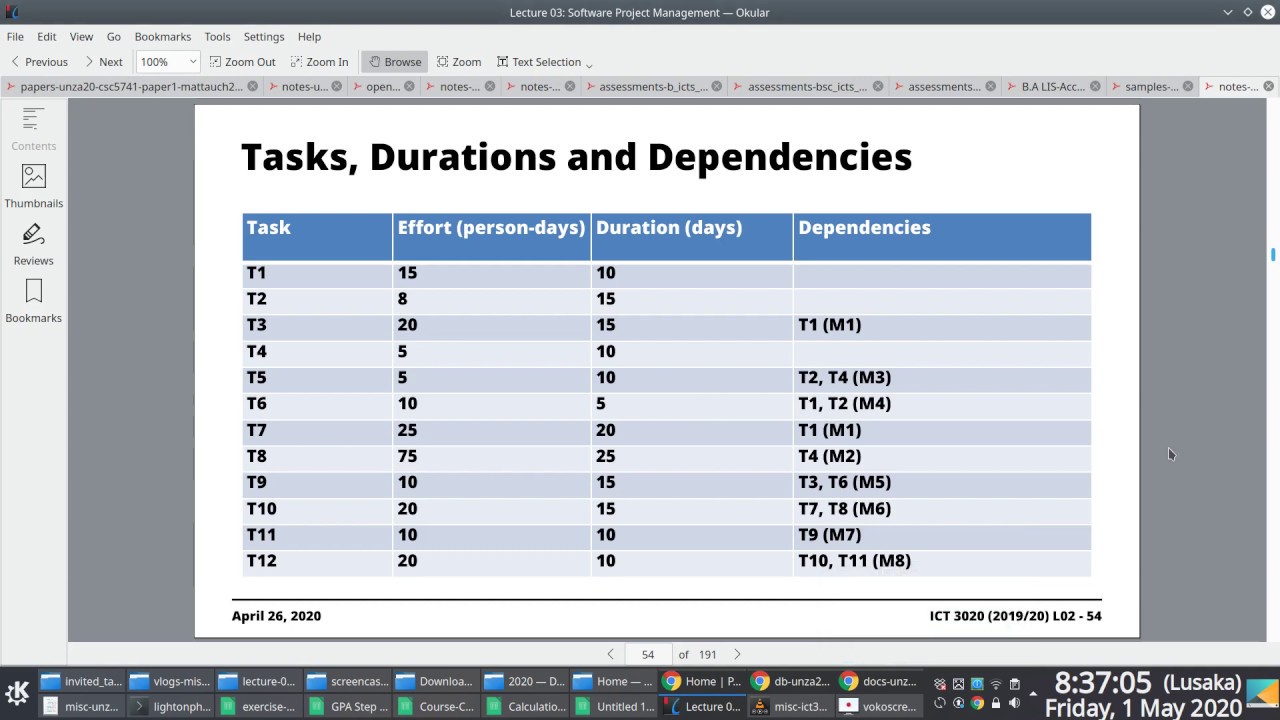Close the papers-unza20-csc5741 tab
Screen dimensions: 1280x720
click(253, 87)
